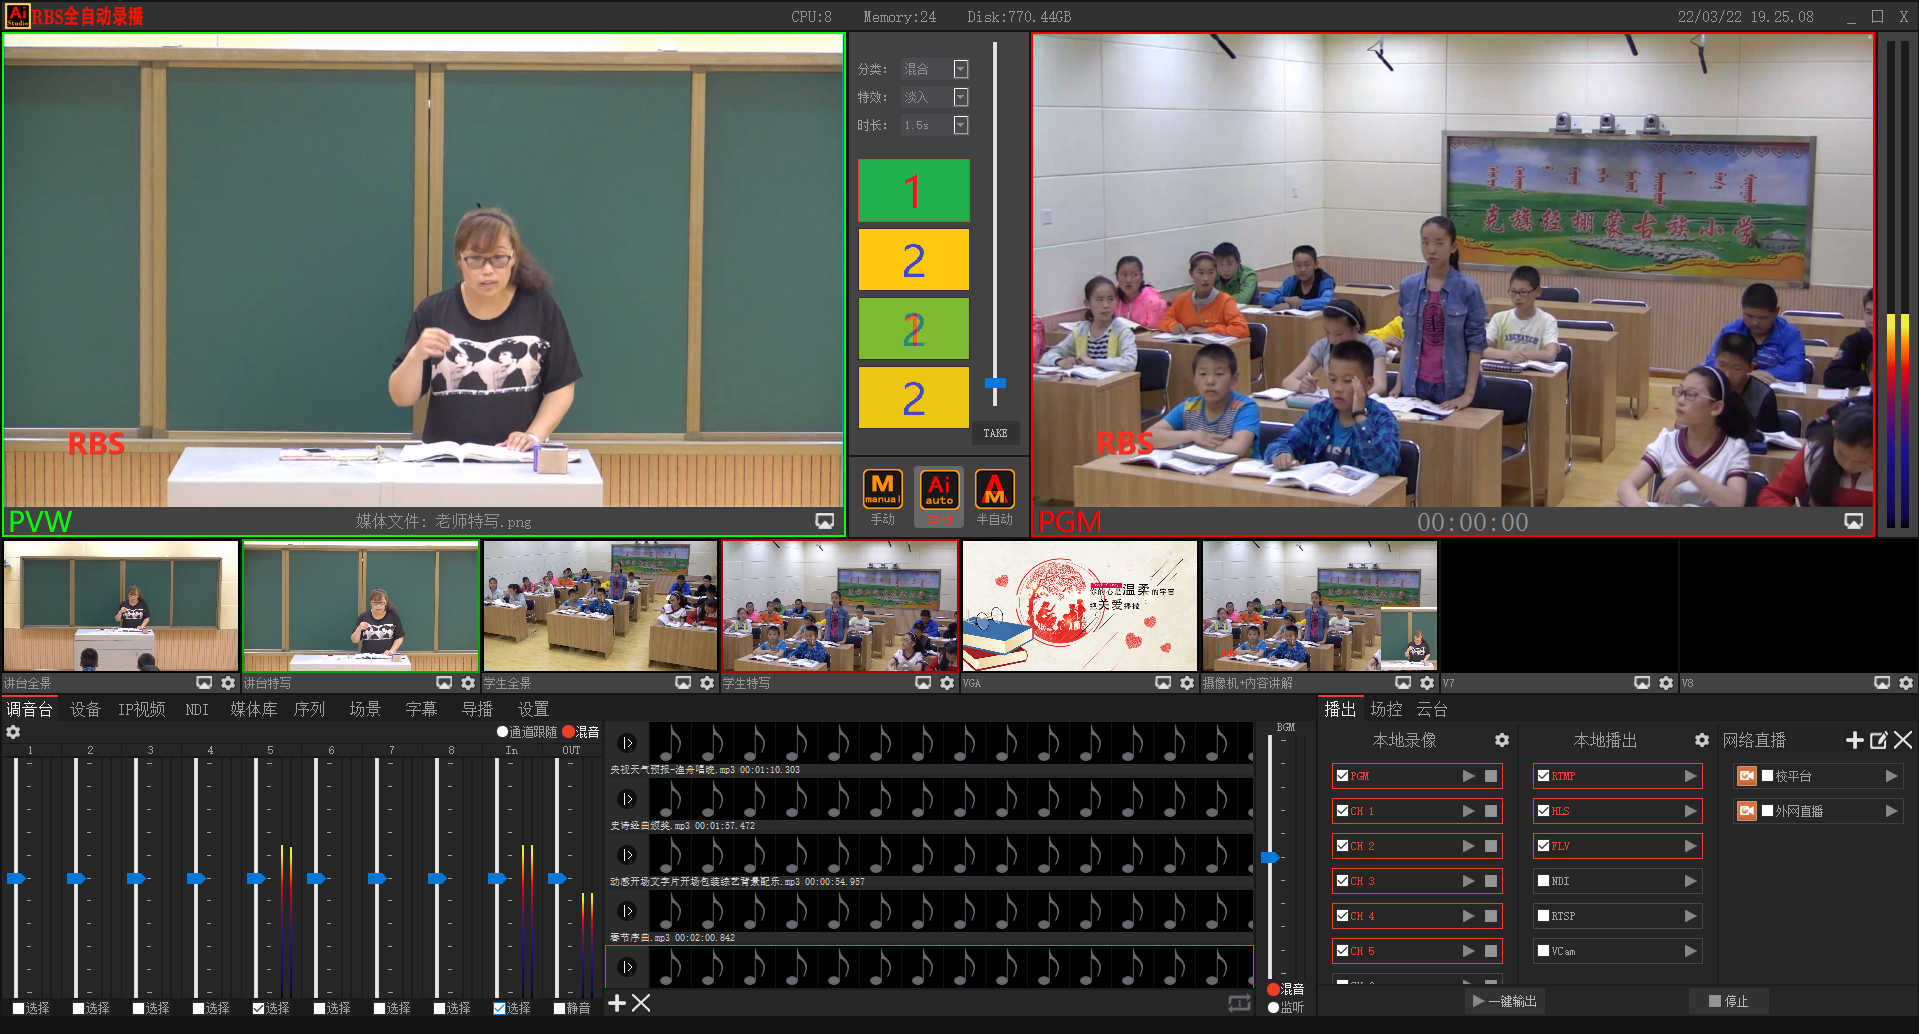Enable the NDI local output checkbox
1919x1034 pixels.
point(1544,881)
